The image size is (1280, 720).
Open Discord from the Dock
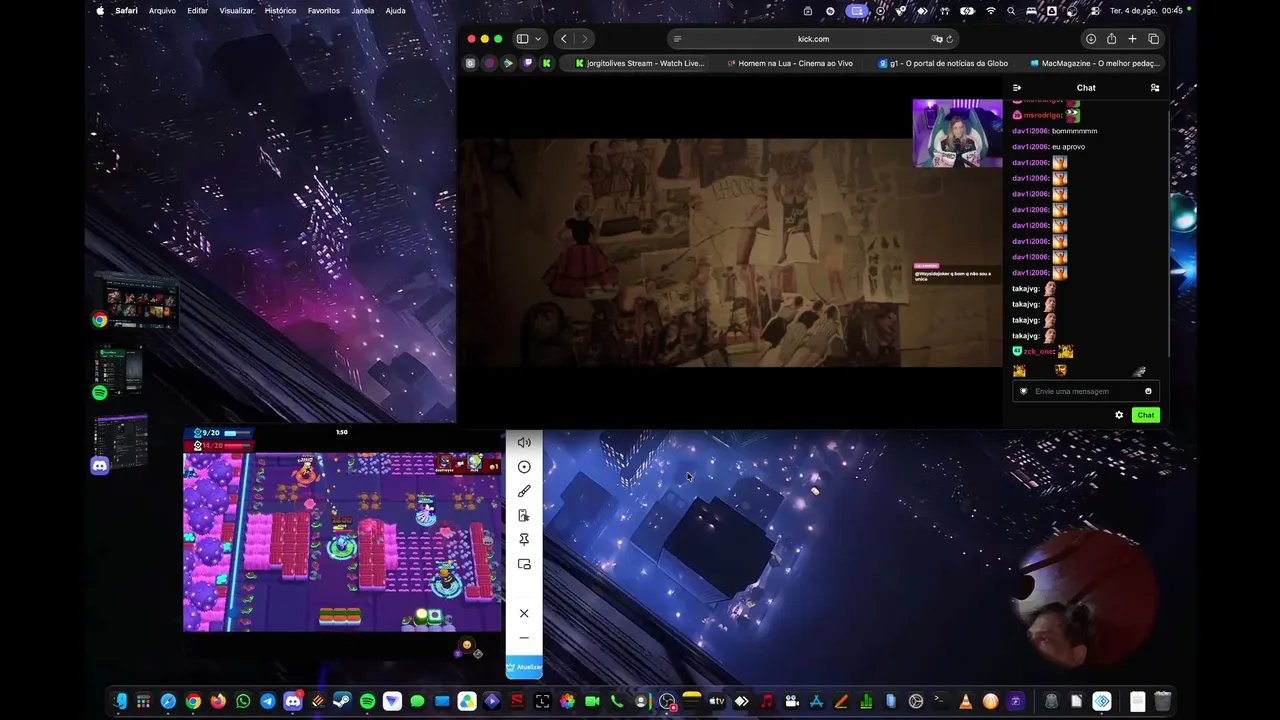(x=293, y=701)
